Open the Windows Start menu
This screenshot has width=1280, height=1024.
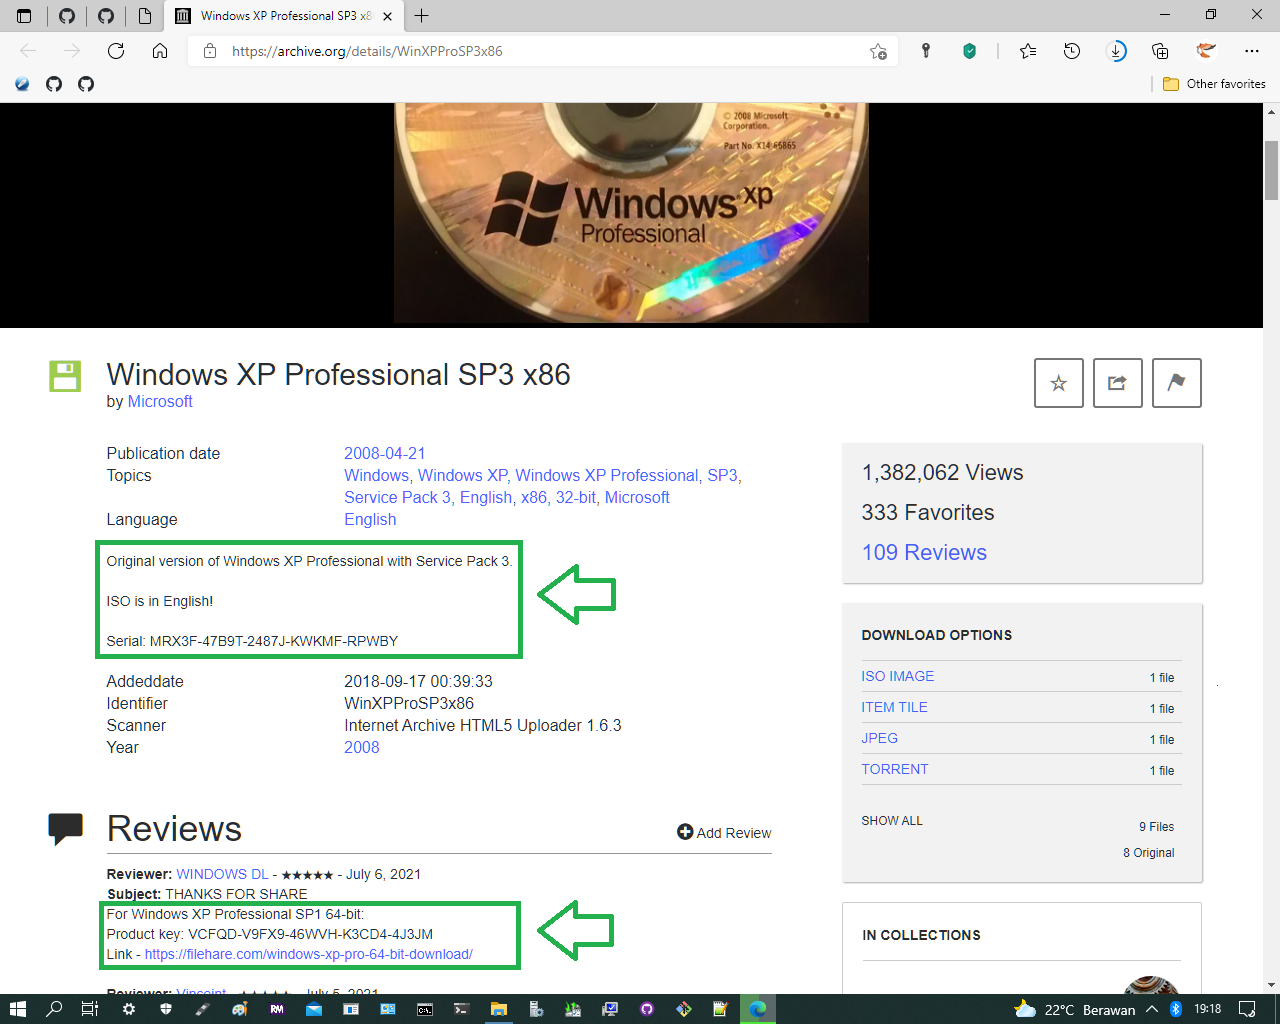coord(17,1009)
